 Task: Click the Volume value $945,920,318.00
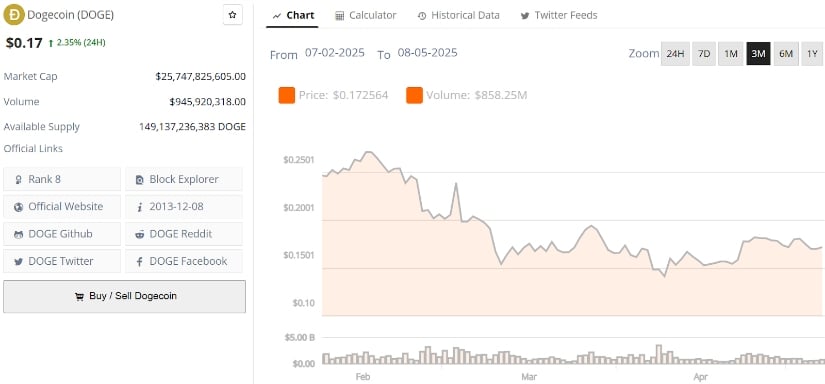(207, 102)
